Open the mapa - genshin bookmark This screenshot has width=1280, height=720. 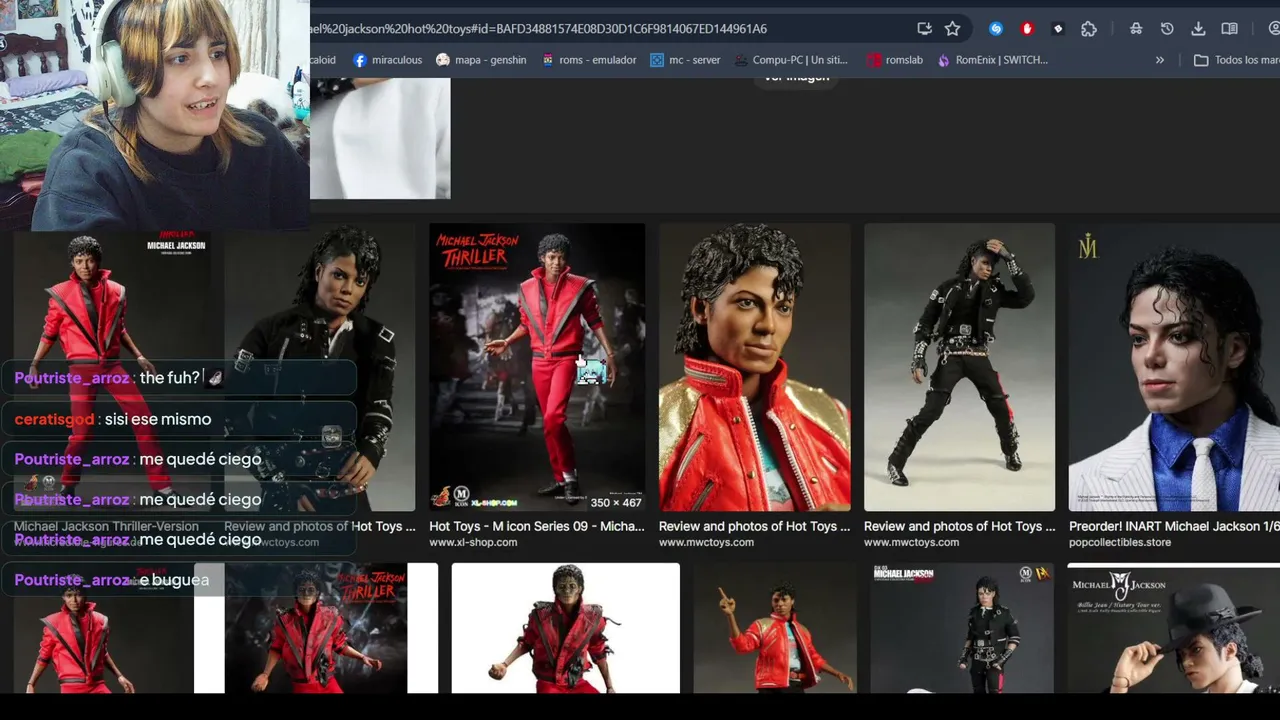(481, 60)
